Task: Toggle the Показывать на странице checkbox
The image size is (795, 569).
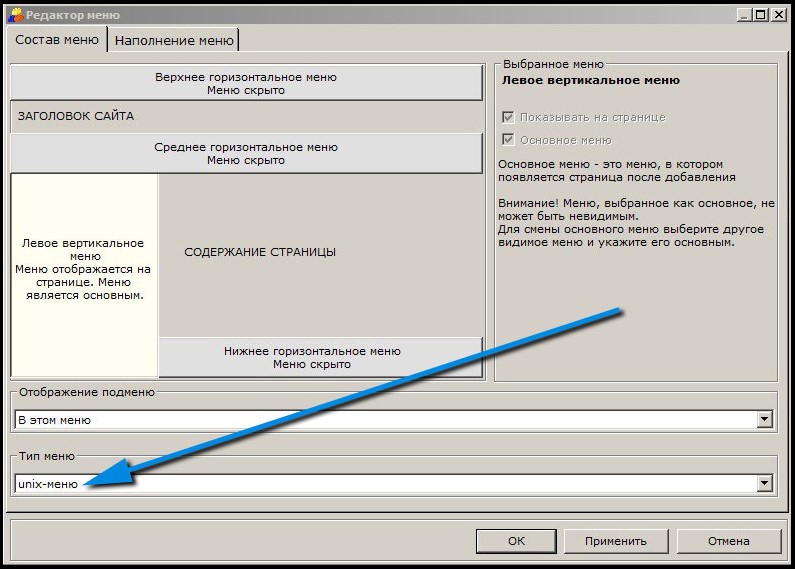Action: [x=509, y=117]
